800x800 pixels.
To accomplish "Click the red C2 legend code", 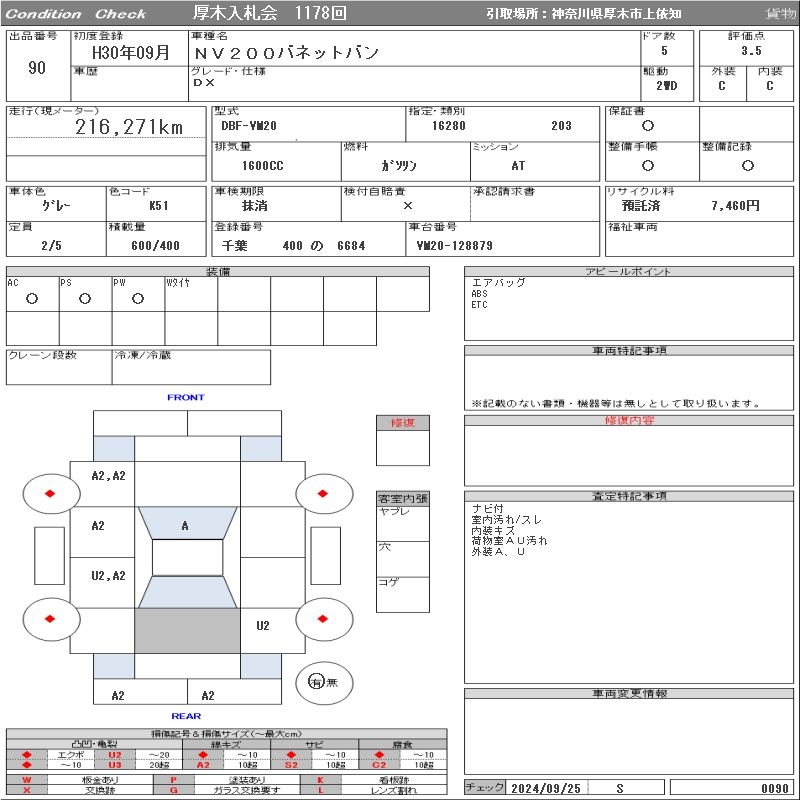I will [379, 765].
